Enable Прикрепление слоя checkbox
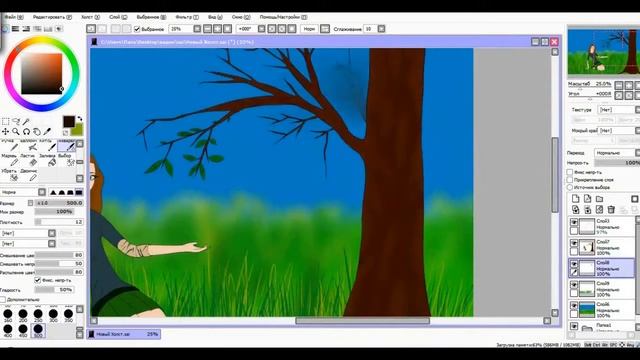Image resolution: width=640 pixels, height=360 pixels. [x=570, y=180]
